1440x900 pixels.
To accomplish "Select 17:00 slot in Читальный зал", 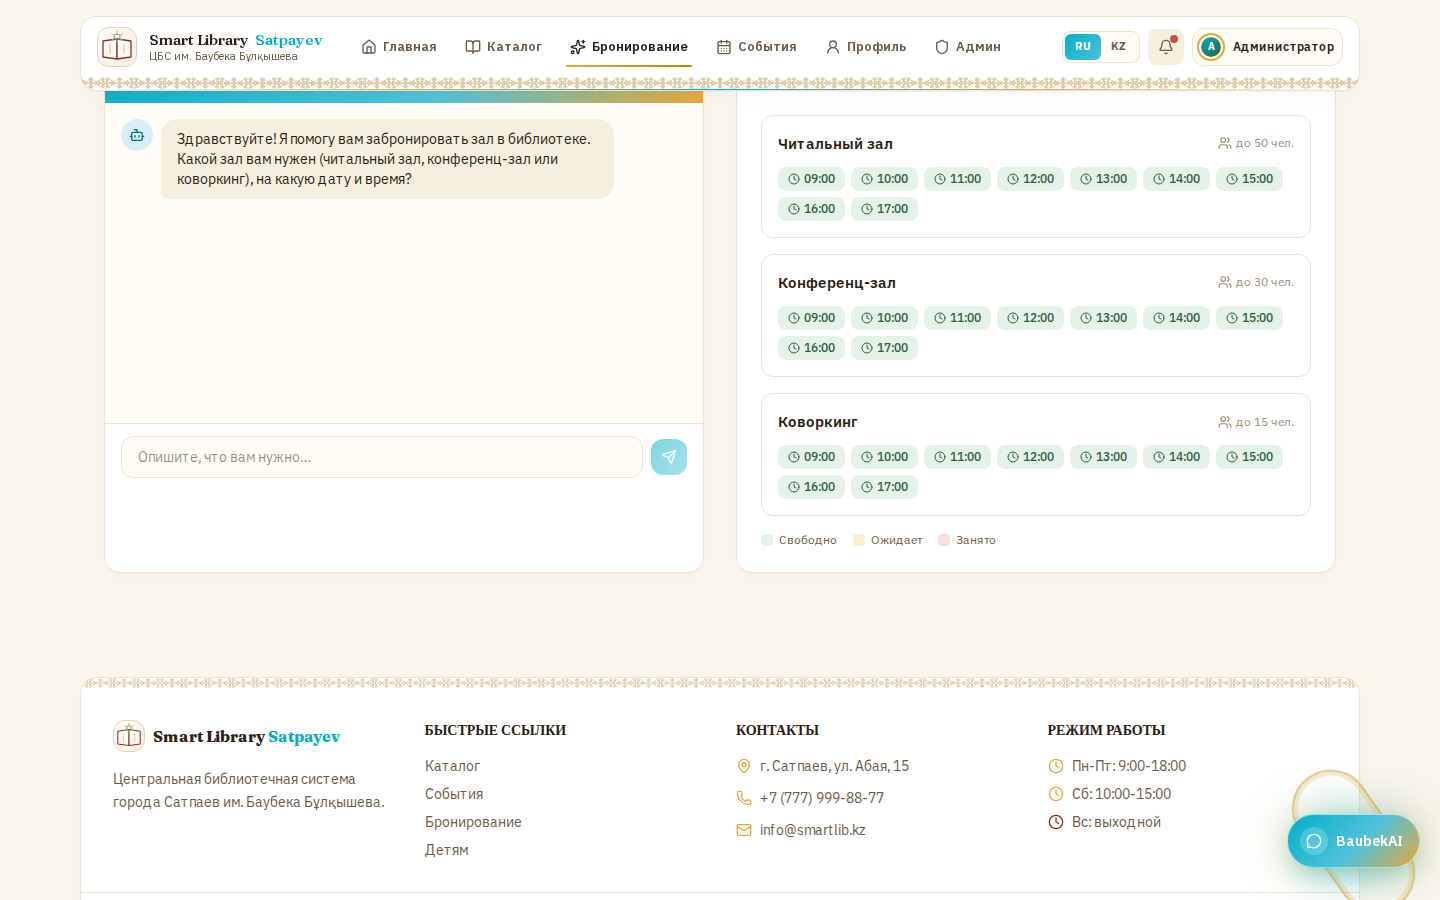I will [x=884, y=209].
